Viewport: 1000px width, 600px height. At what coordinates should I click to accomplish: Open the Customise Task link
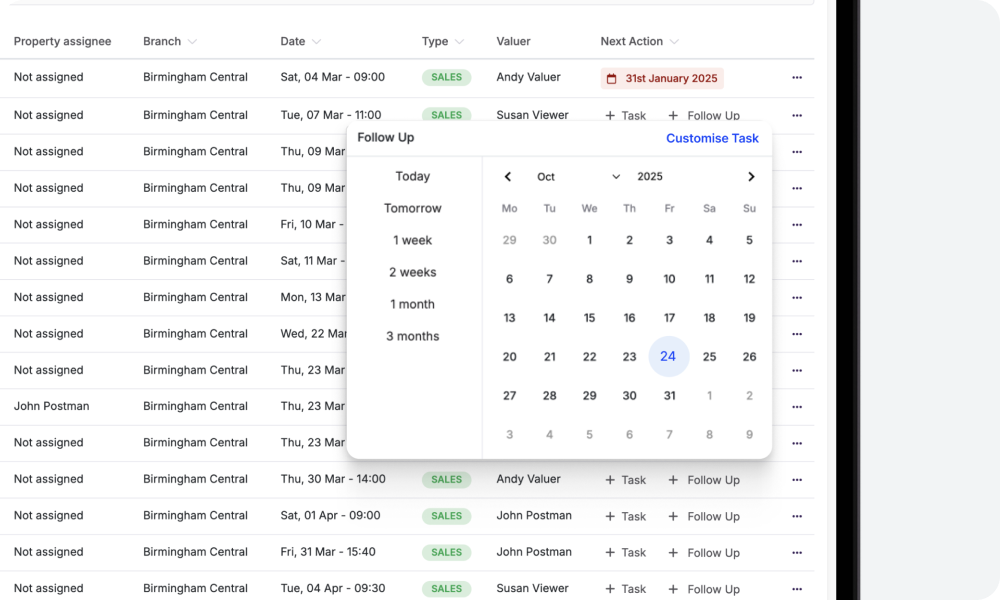click(x=712, y=138)
